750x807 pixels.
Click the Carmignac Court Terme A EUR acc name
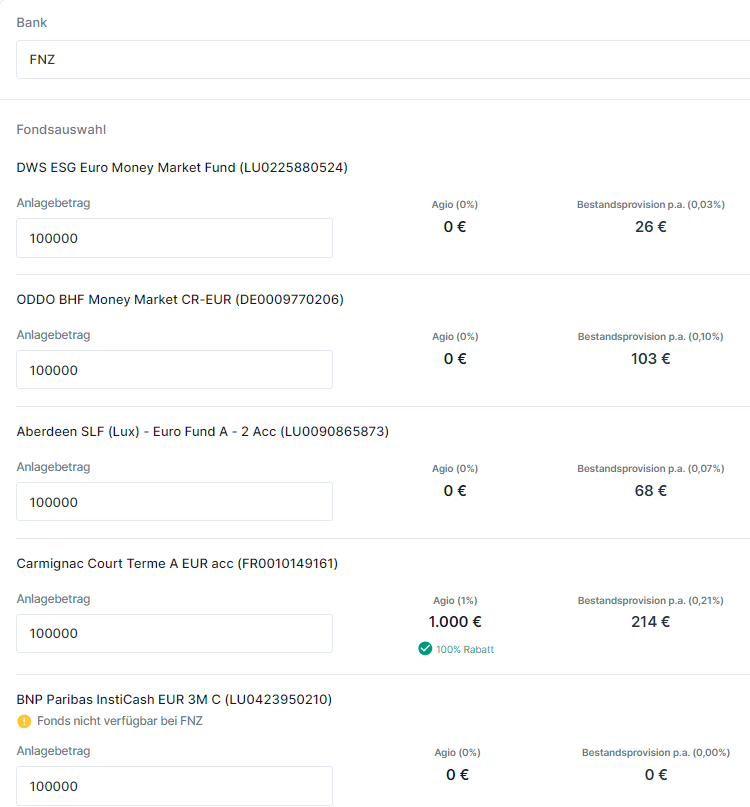177,564
